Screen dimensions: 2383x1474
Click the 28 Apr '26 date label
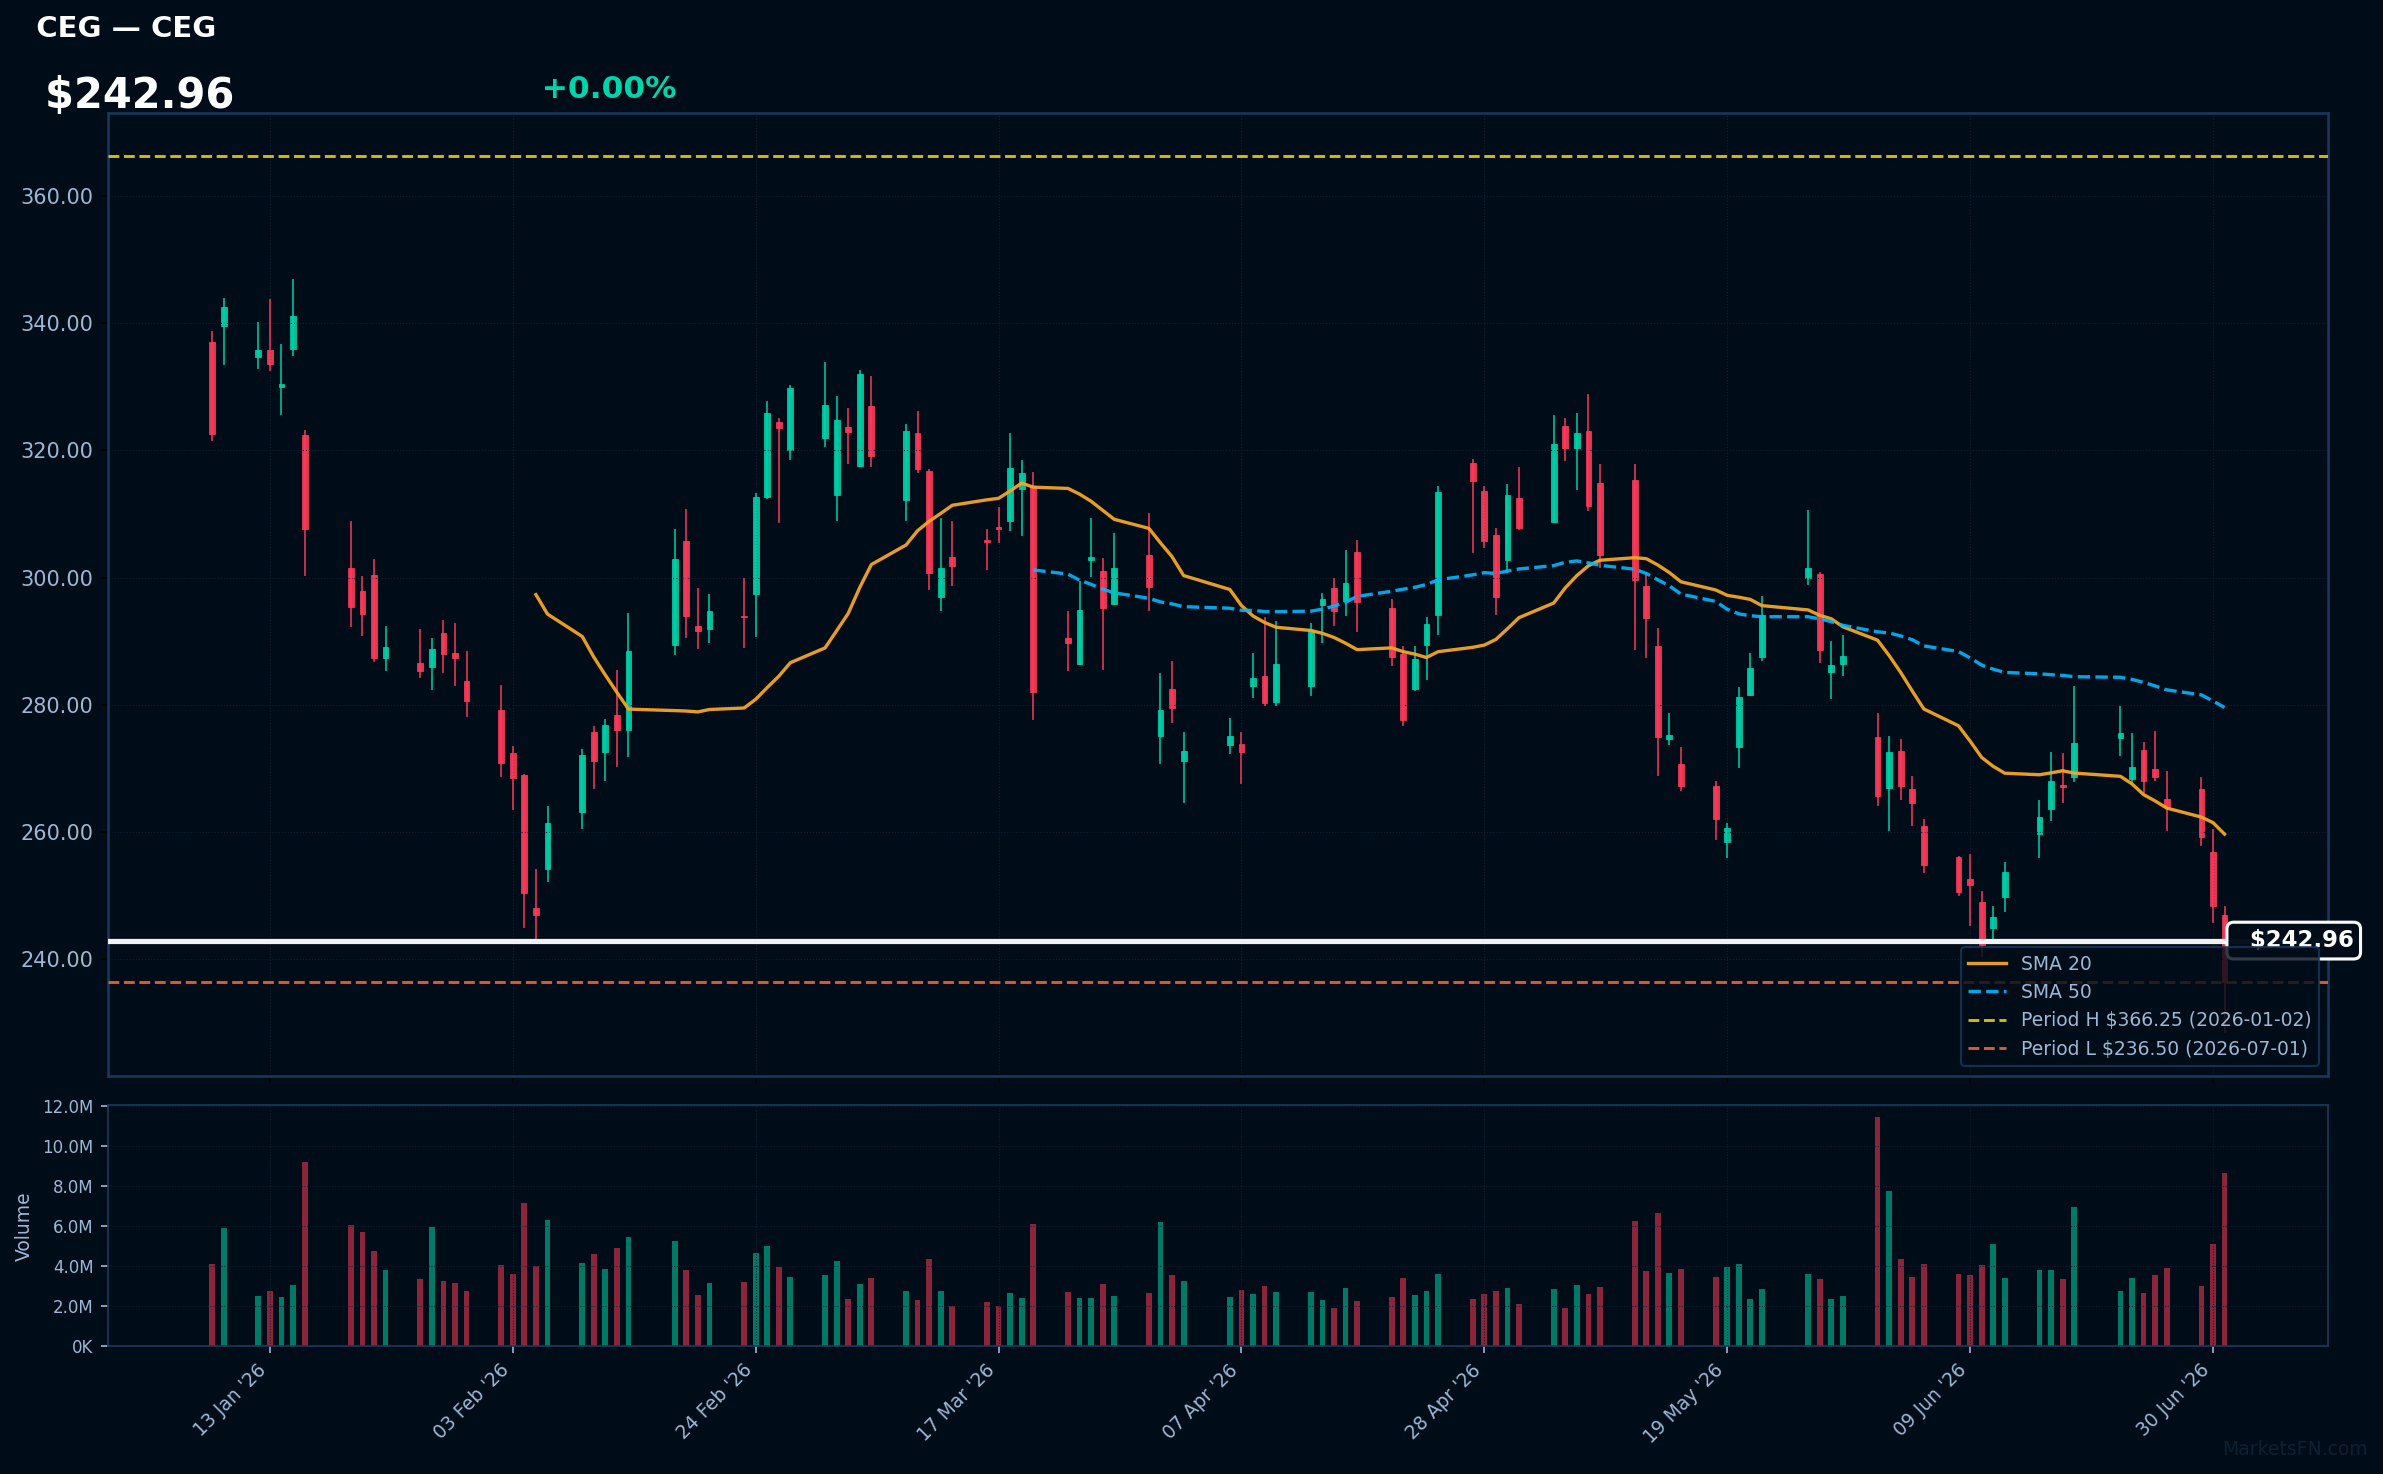[1442, 1400]
